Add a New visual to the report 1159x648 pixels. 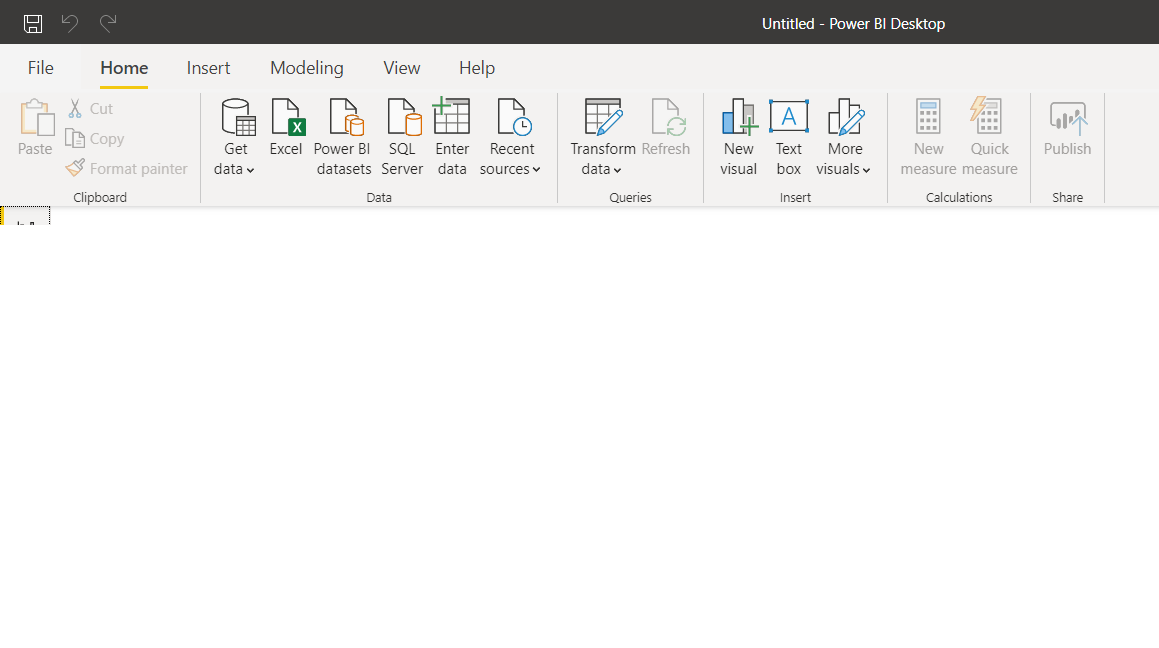pos(738,137)
